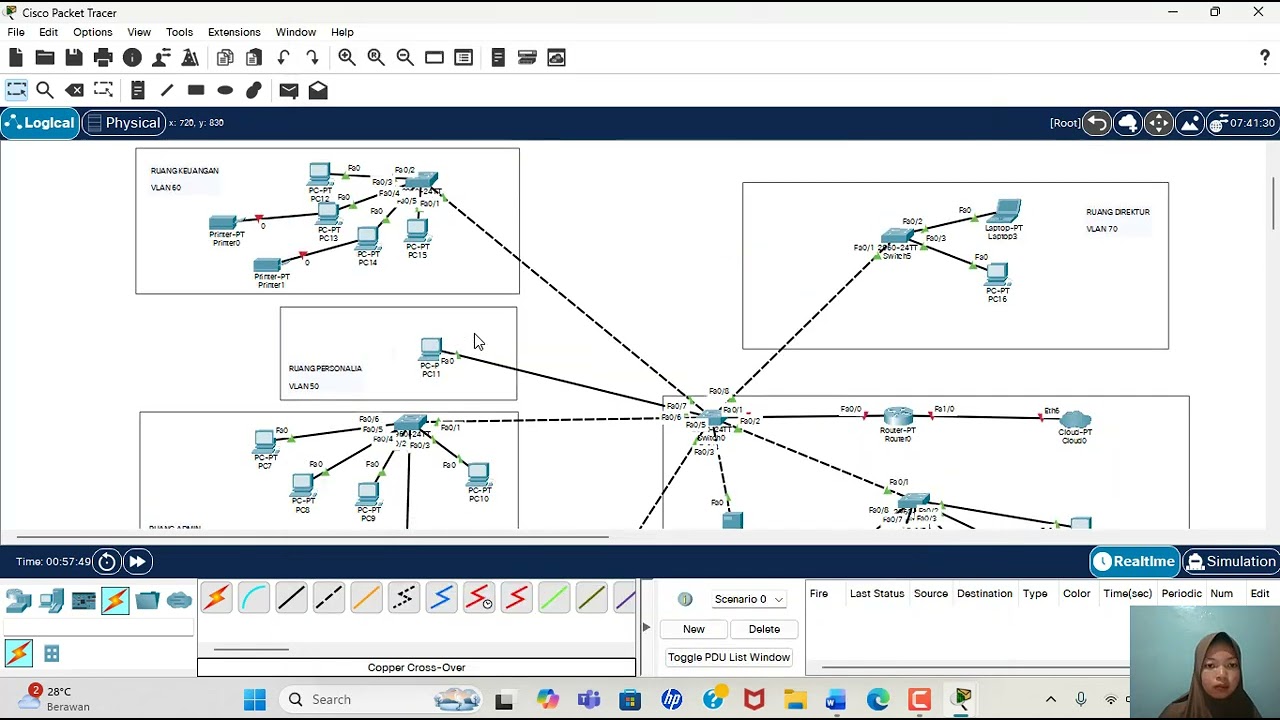
Task: Click the Windows Start button
Action: coord(255,699)
